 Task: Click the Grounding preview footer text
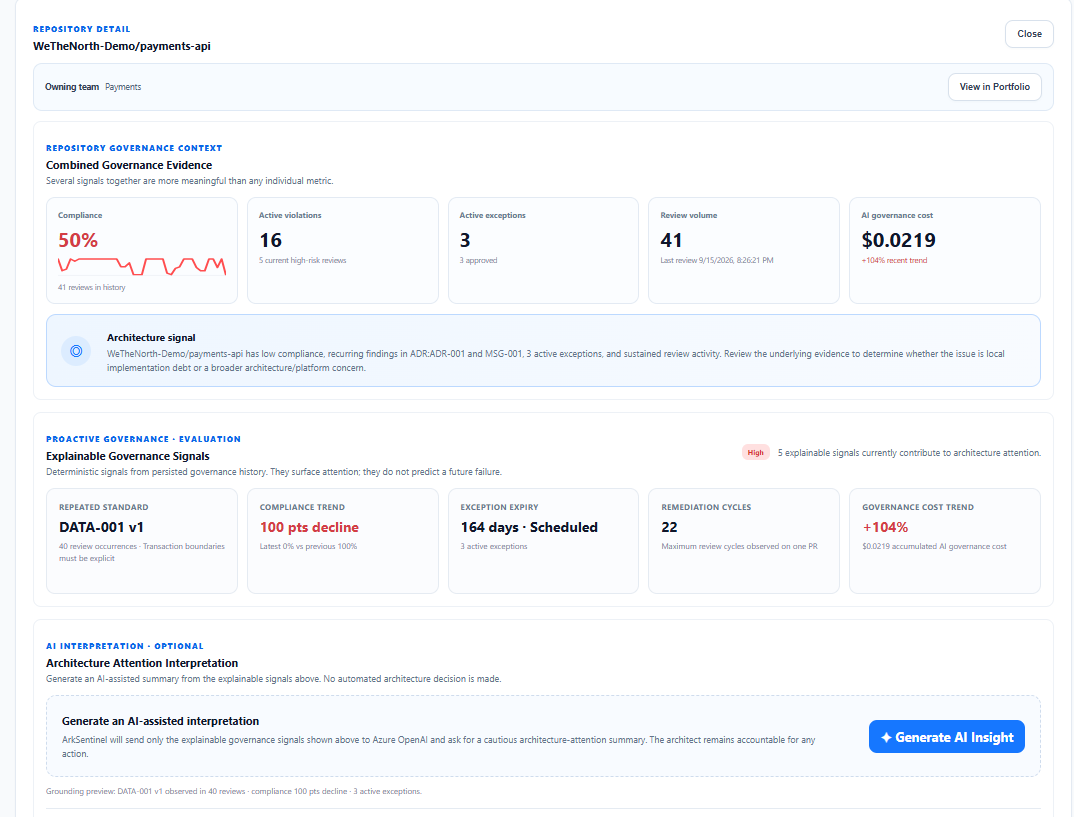[234, 792]
